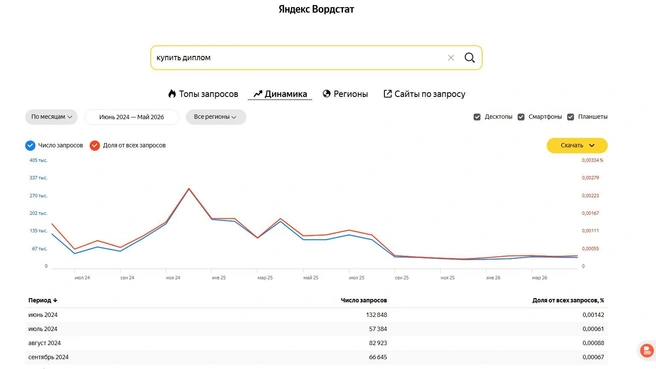Click the value 82 923 in the table

tap(378, 343)
